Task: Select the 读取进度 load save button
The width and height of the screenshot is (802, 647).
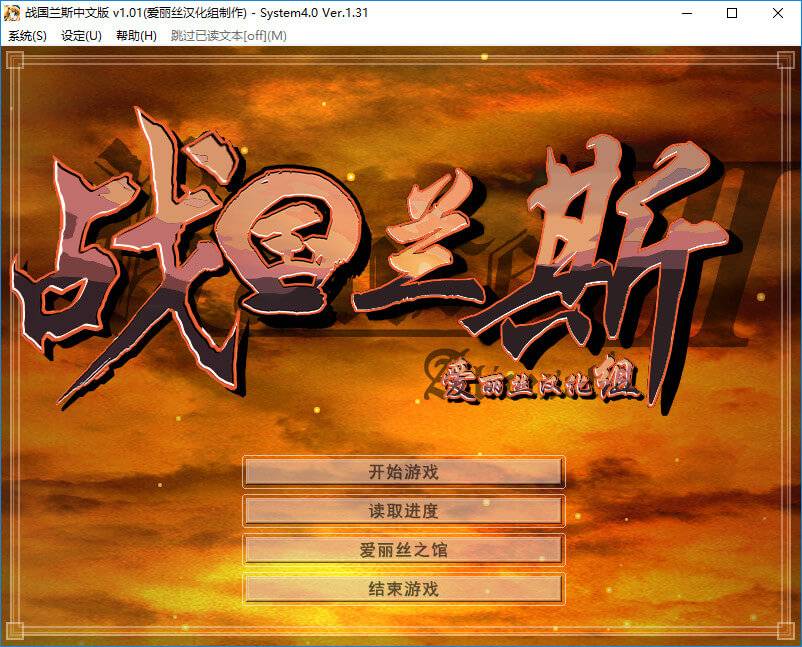Action: tap(403, 511)
